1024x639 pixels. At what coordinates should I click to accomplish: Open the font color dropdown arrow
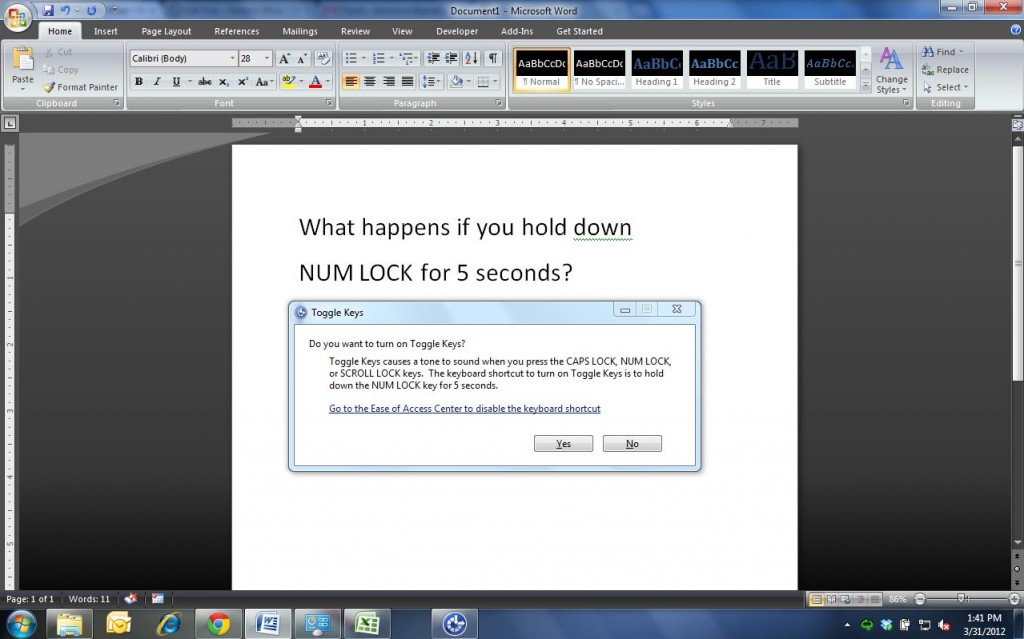pyautogui.click(x=327, y=82)
